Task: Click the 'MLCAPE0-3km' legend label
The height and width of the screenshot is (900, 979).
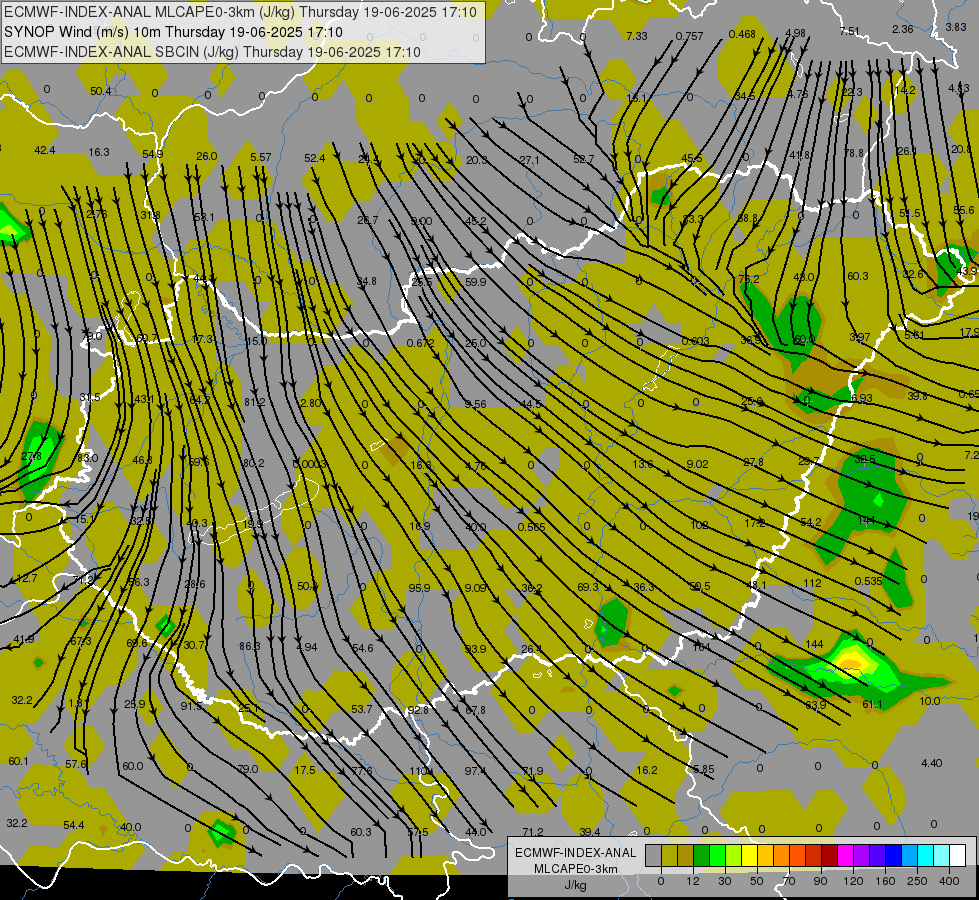Action: [x=576, y=869]
